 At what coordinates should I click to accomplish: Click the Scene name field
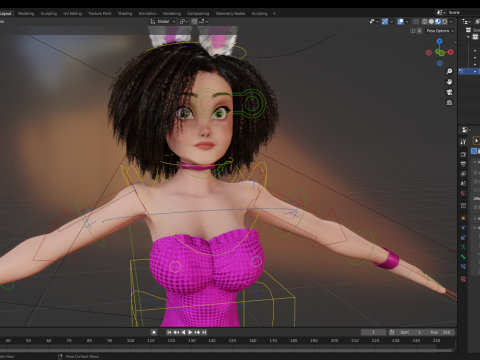pos(463,12)
